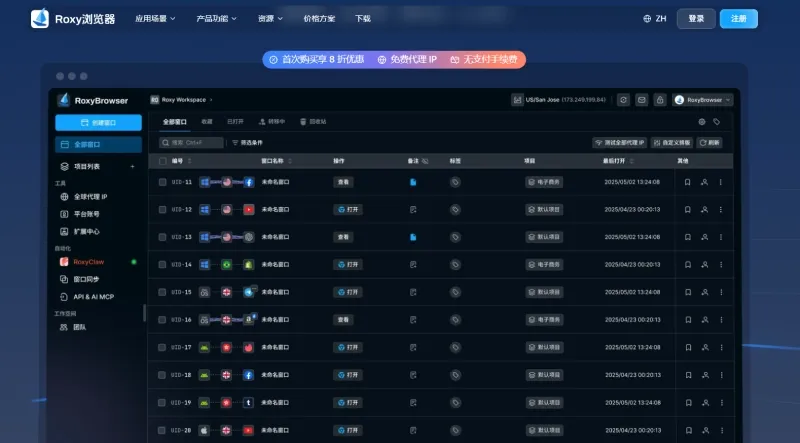Click the US/San Jose location icon
800x443 pixels.
pyautogui.click(x=517, y=100)
